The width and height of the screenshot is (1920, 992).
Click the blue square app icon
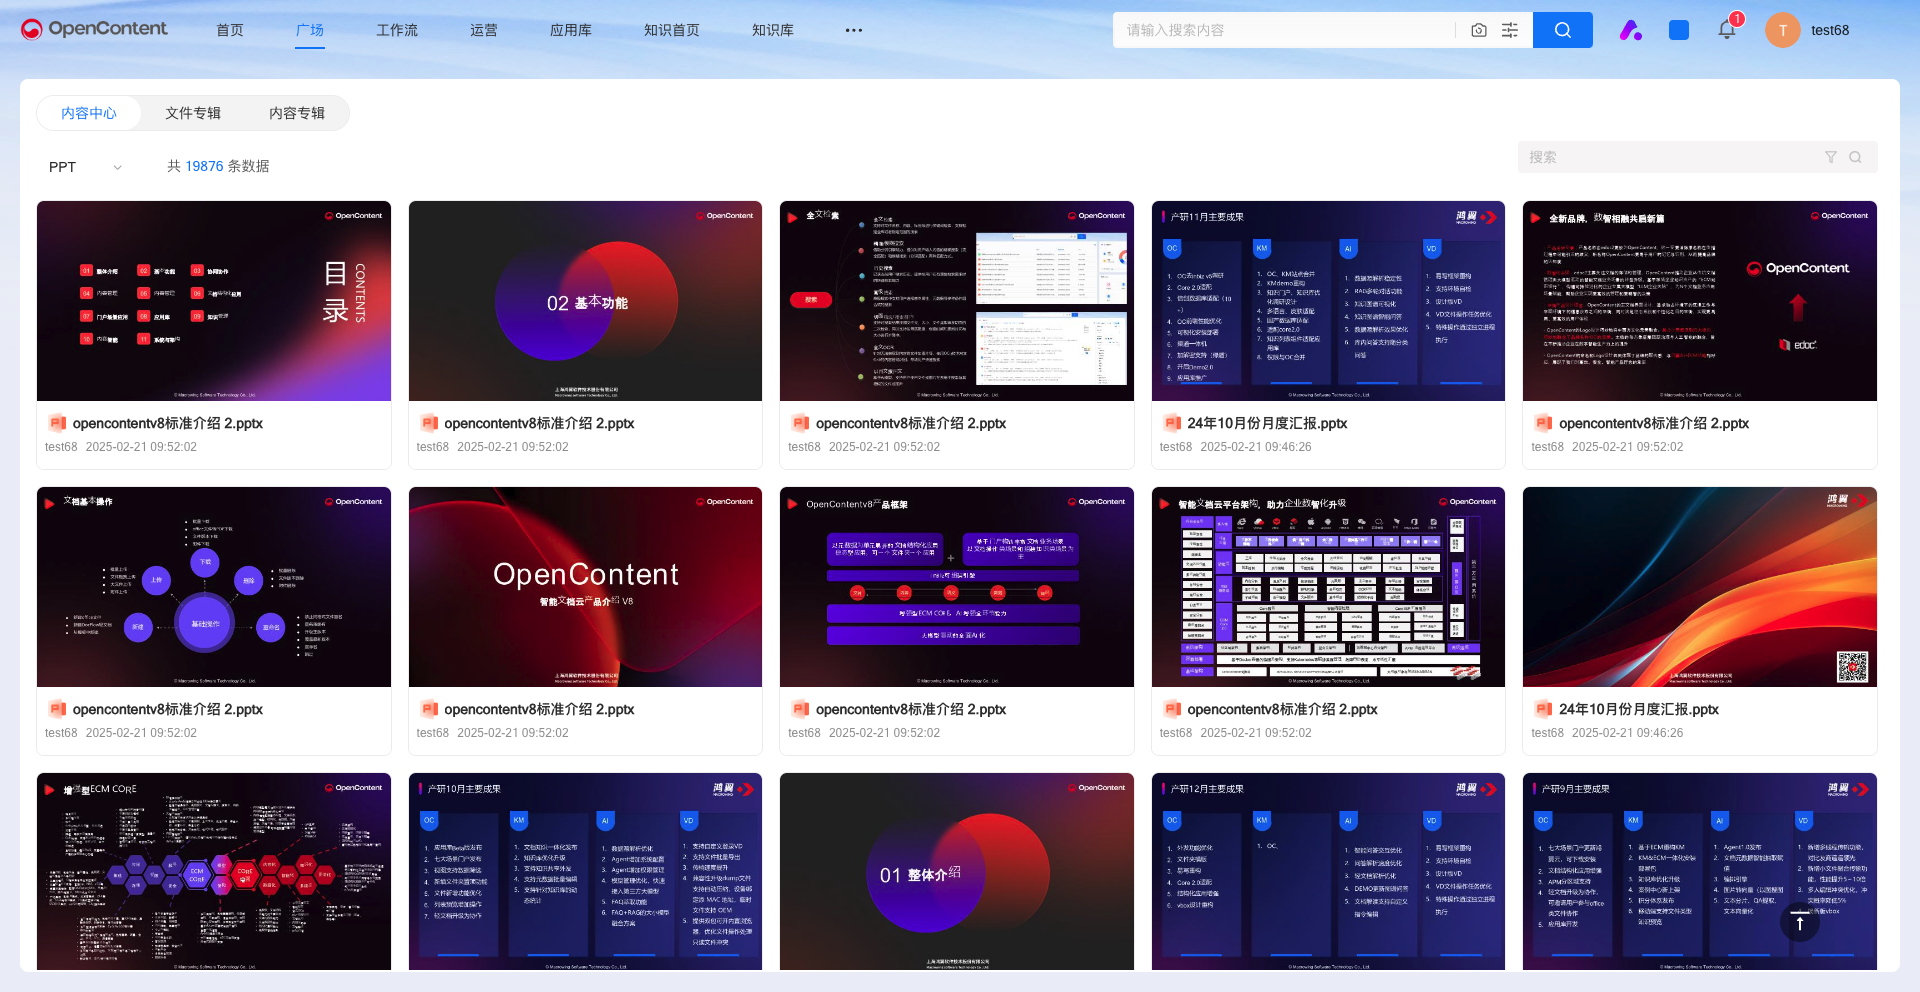point(1679,30)
